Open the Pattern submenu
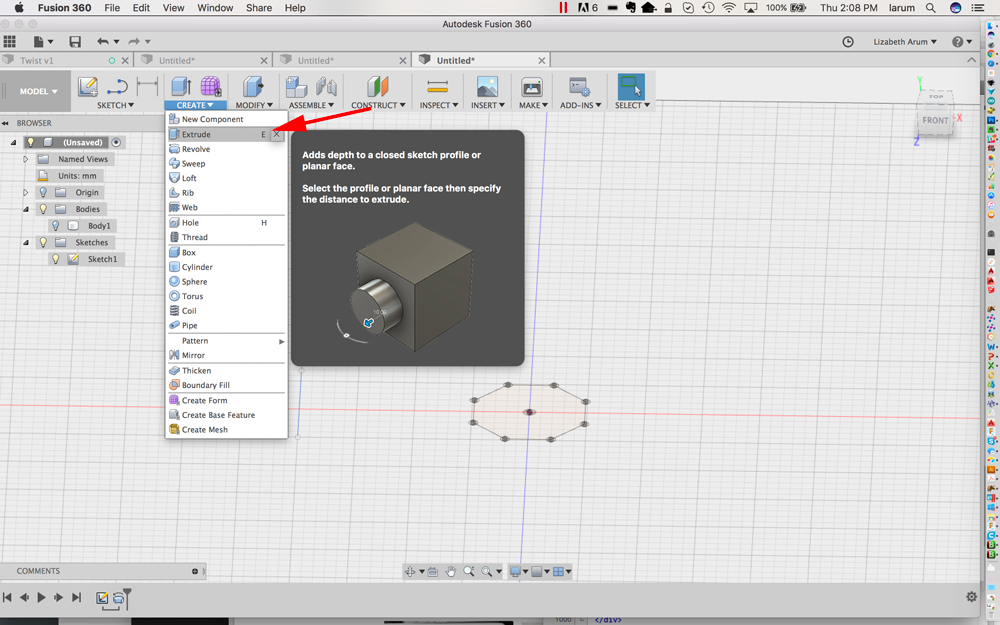Viewport: 1000px width, 625px height. (226, 341)
